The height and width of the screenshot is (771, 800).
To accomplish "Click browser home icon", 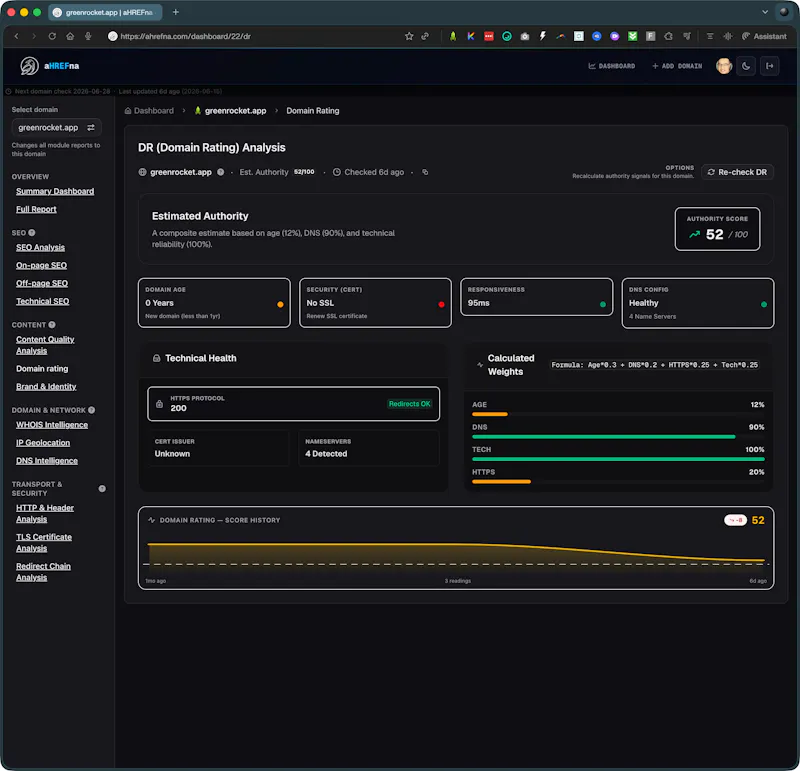I will [x=70, y=36].
